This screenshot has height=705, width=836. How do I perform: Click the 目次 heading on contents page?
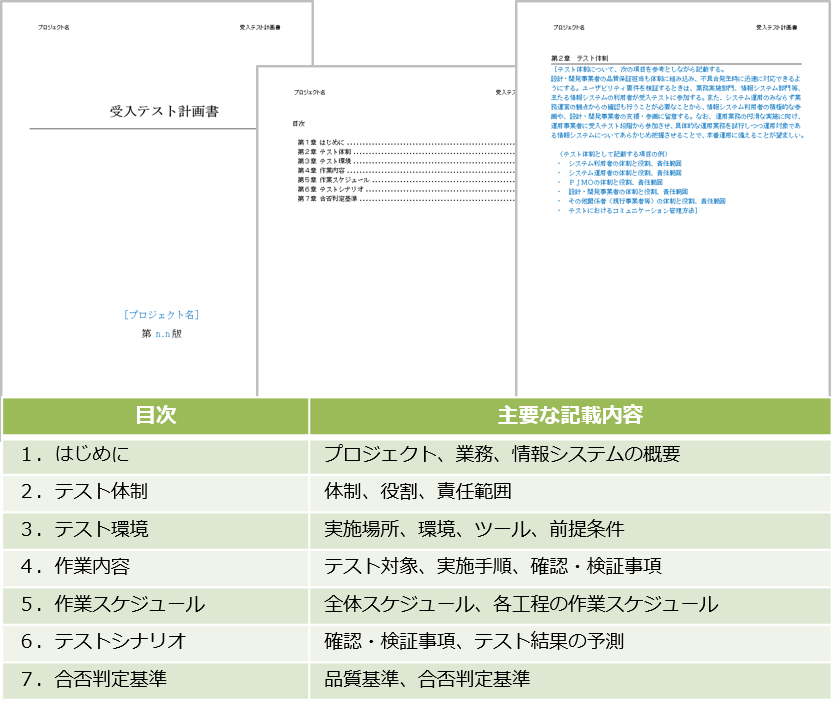pos(299,124)
